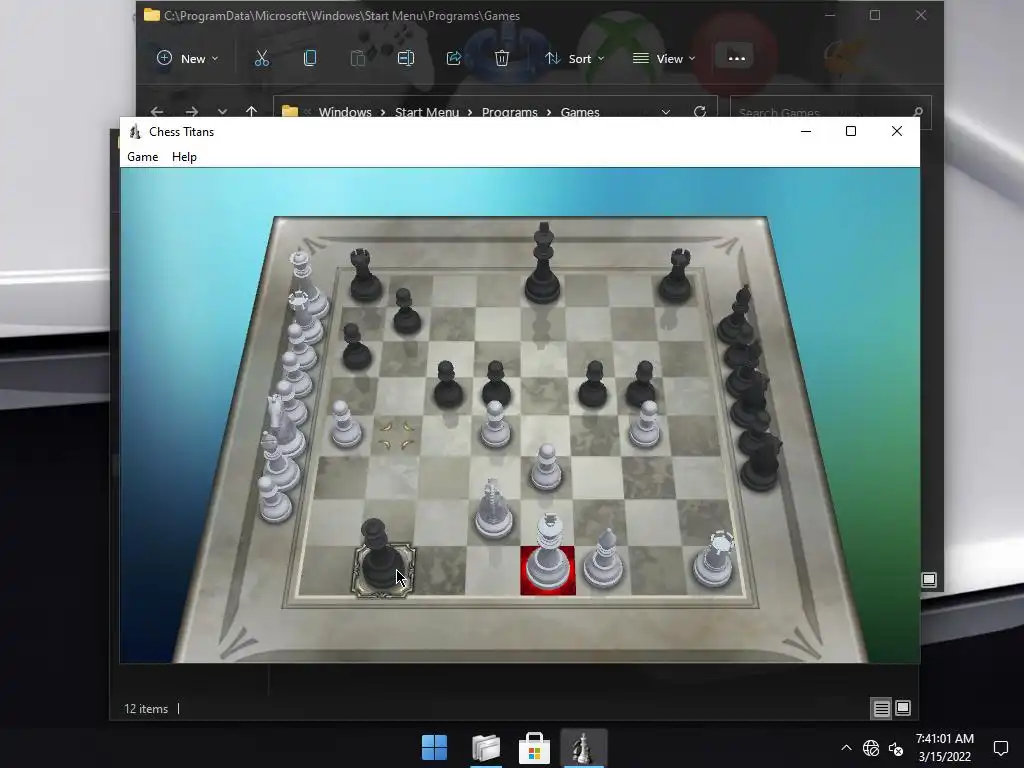Expand recent locations chevron in File Explorer

pyautogui.click(x=222, y=112)
